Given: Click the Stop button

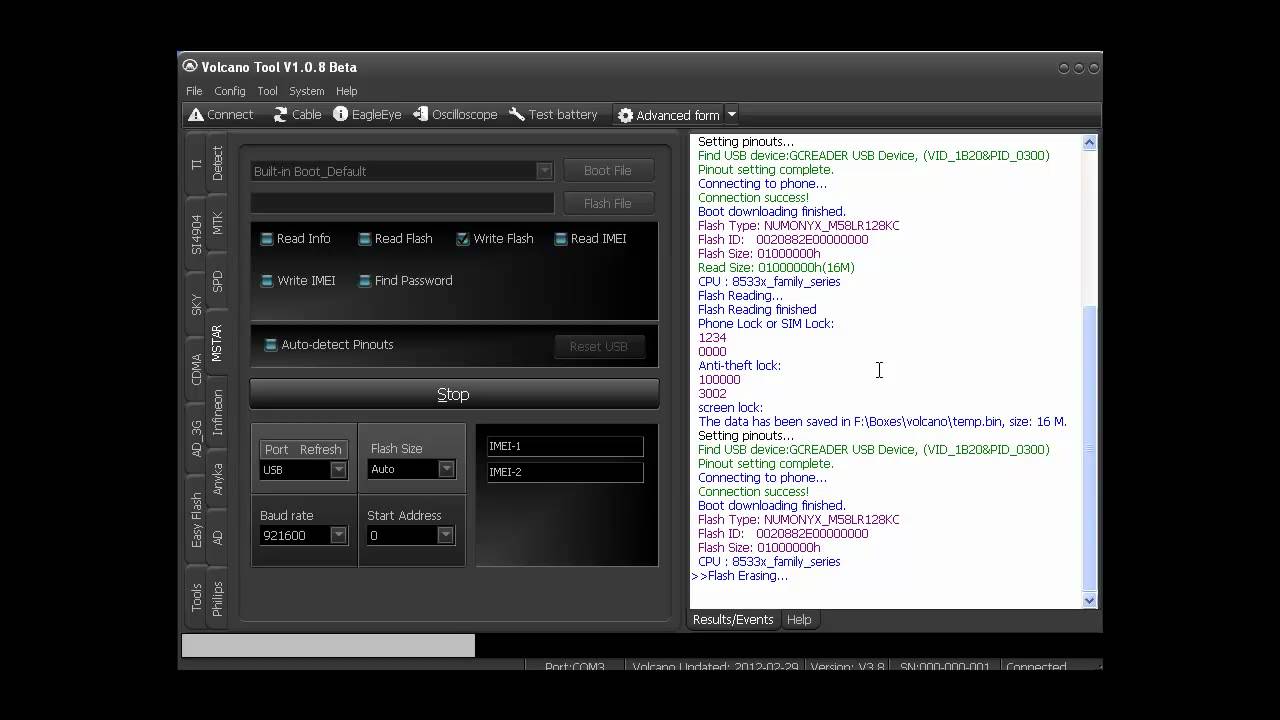Looking at the screenshot, I should (x=454, y=394).
